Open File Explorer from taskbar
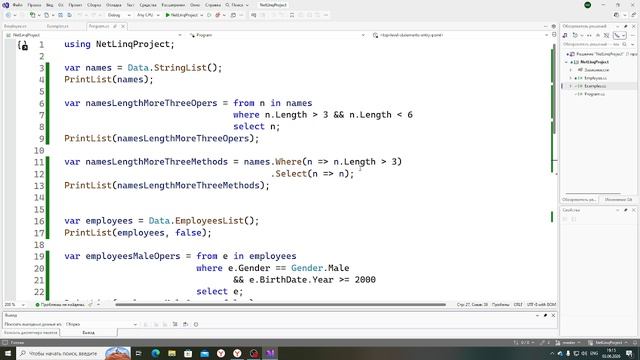The width and height of the screenshot is (640, 360). [x=172, y=353]
